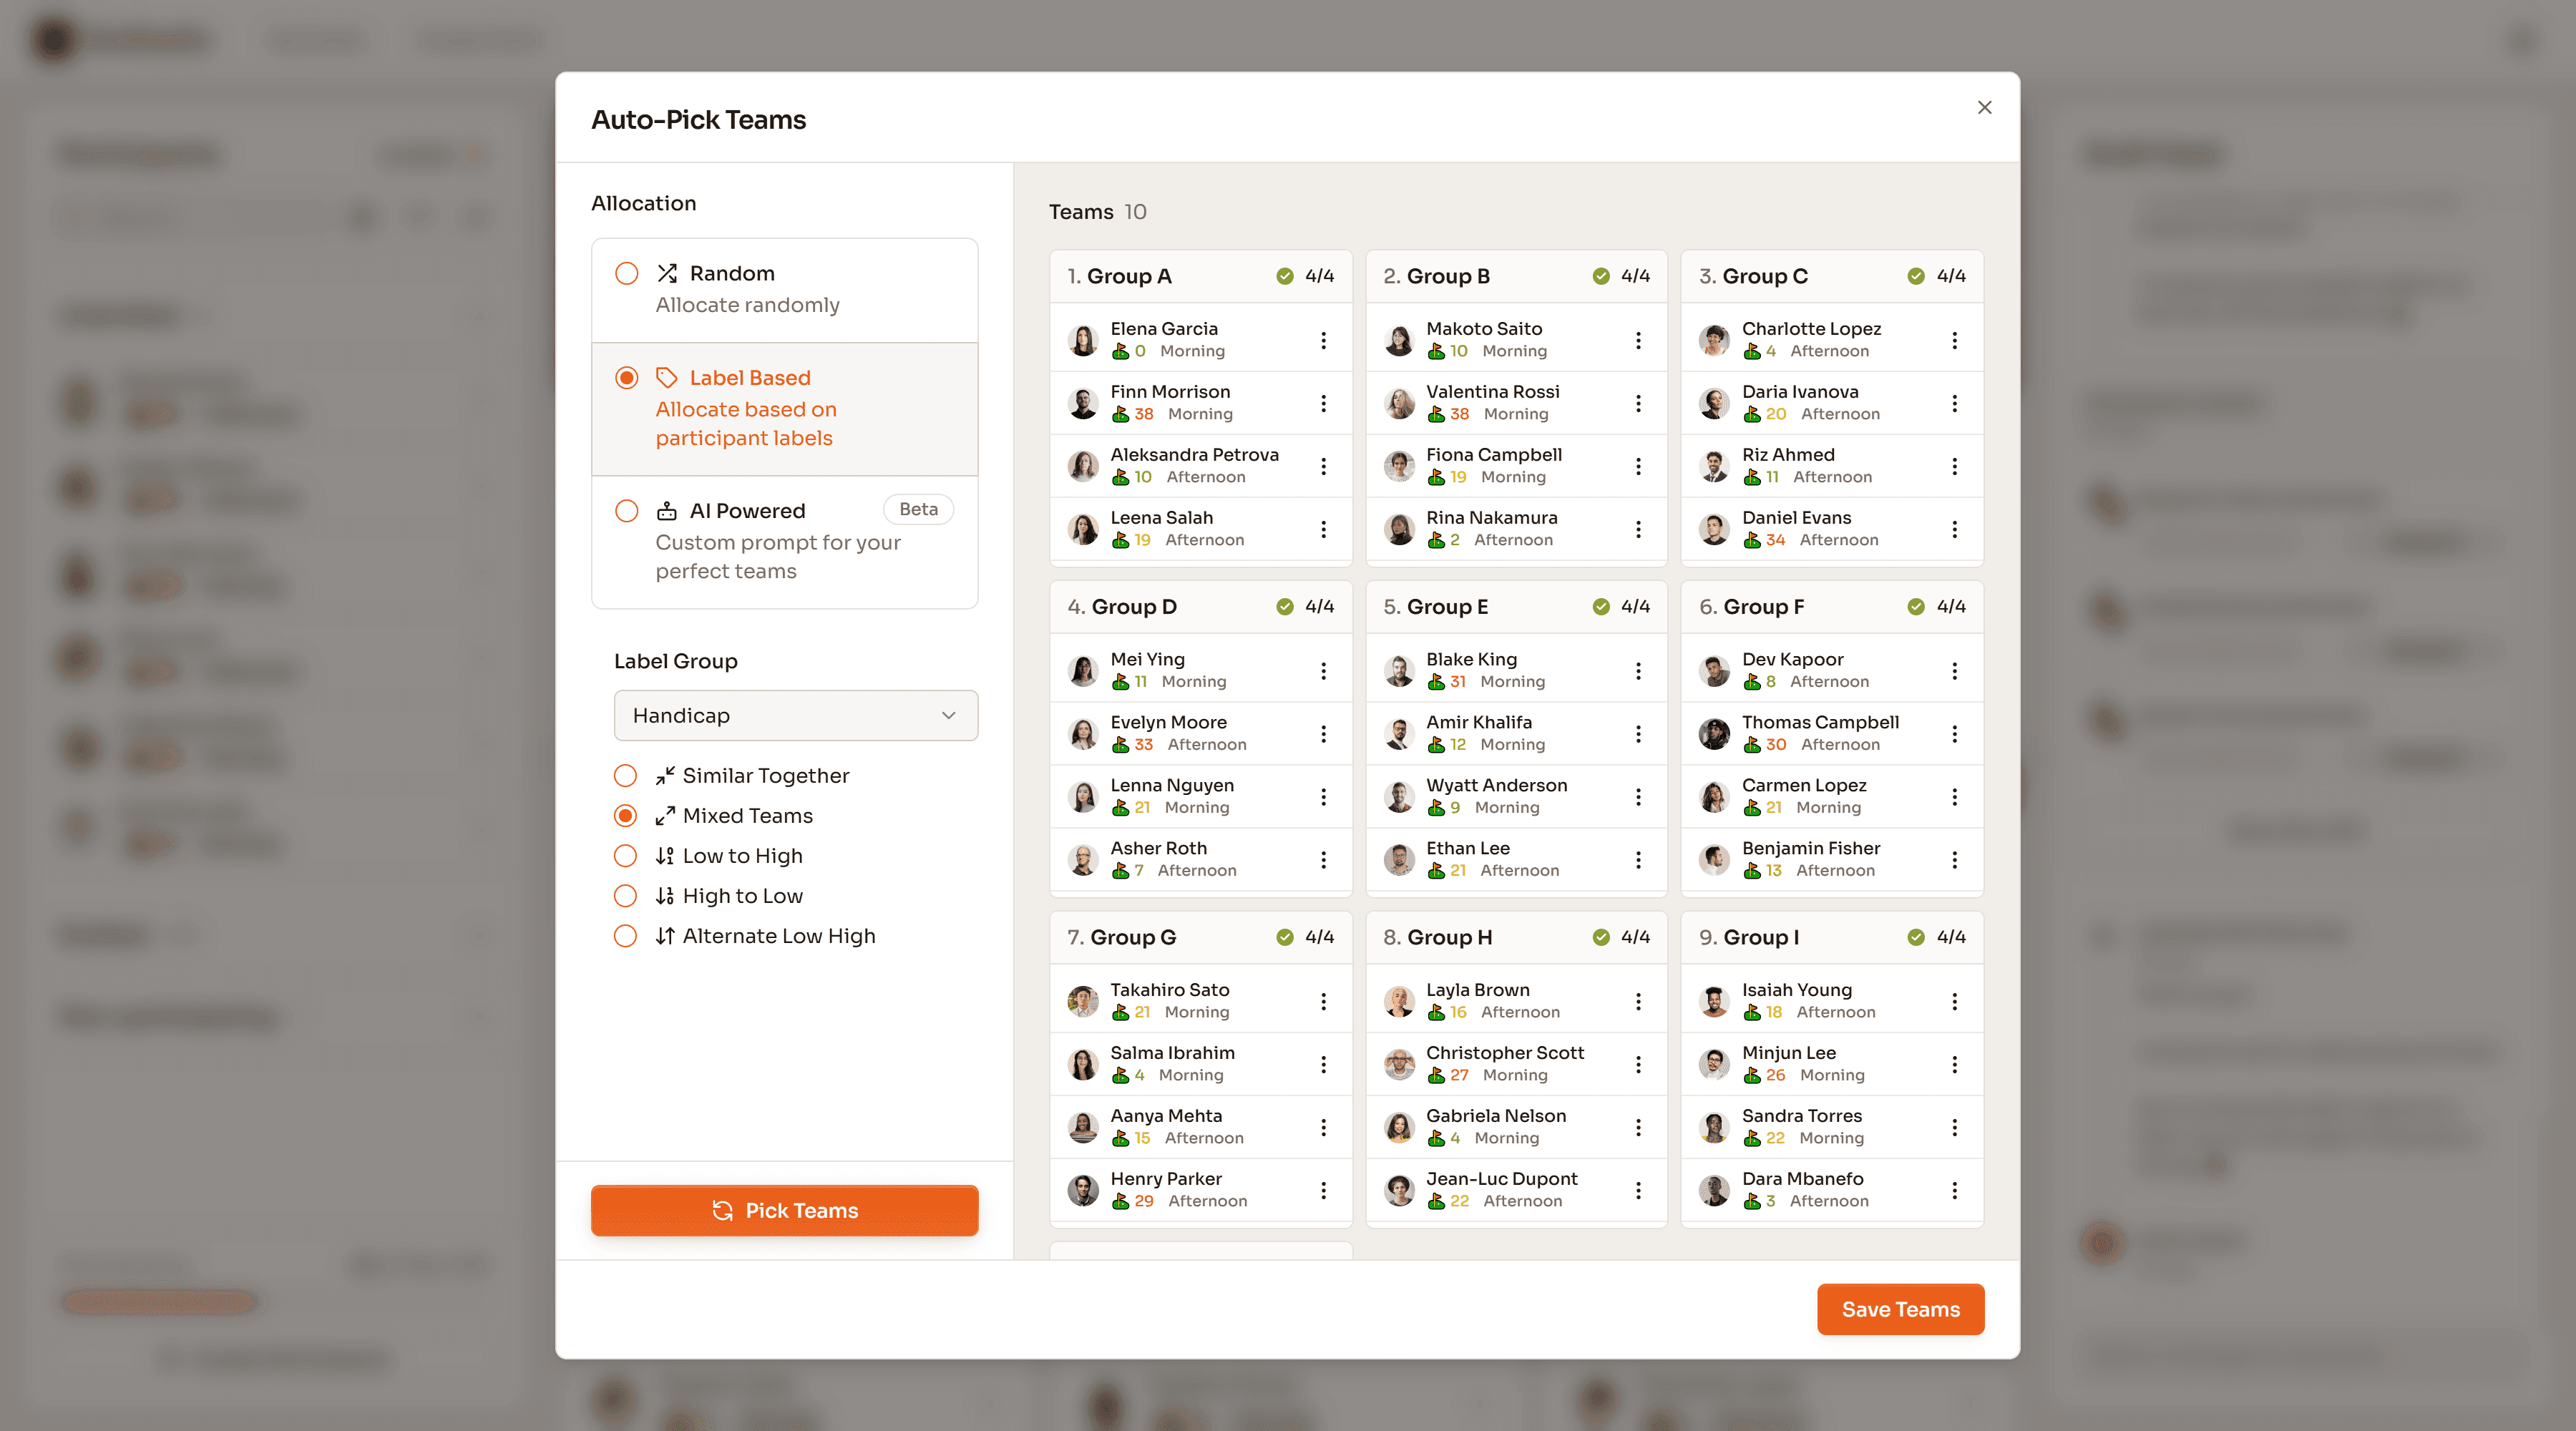Click the Label Based tag icon
This screenshot has height=1431, width=2576.
667,378
